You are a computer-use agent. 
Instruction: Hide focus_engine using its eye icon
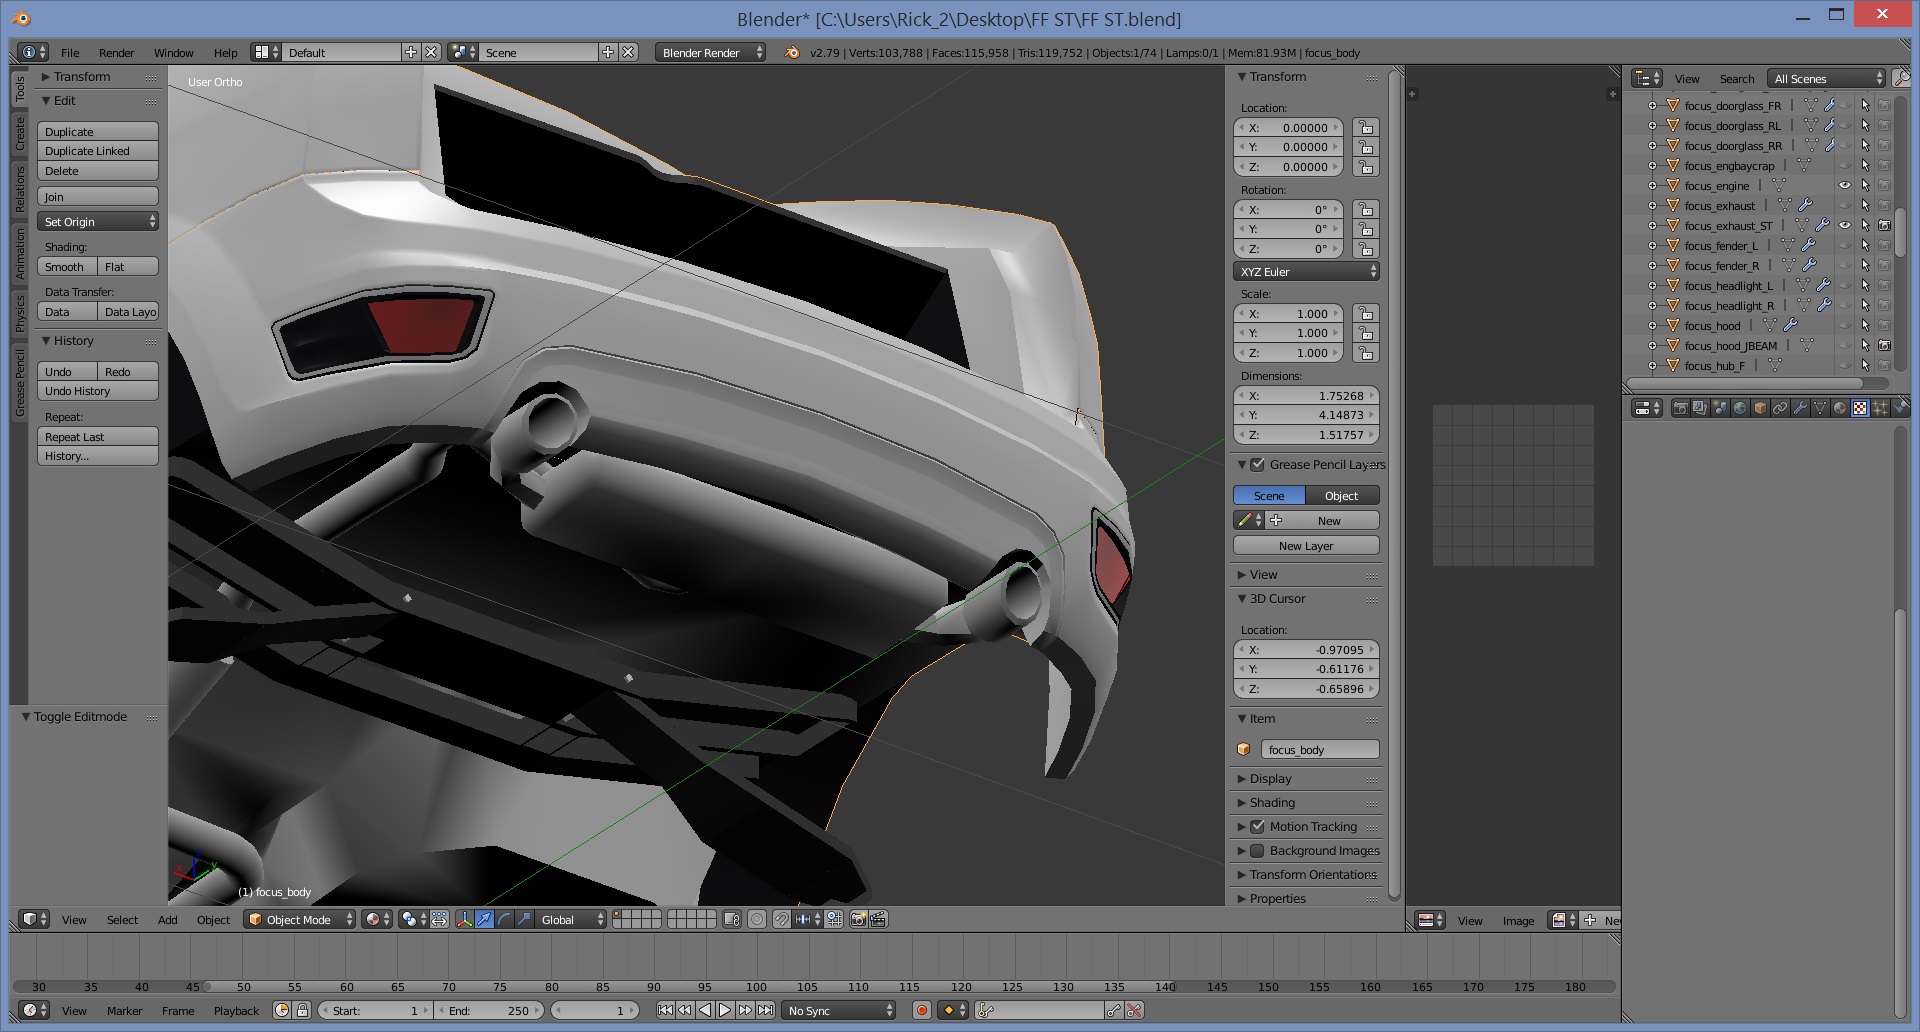(x=1845, y=186)
